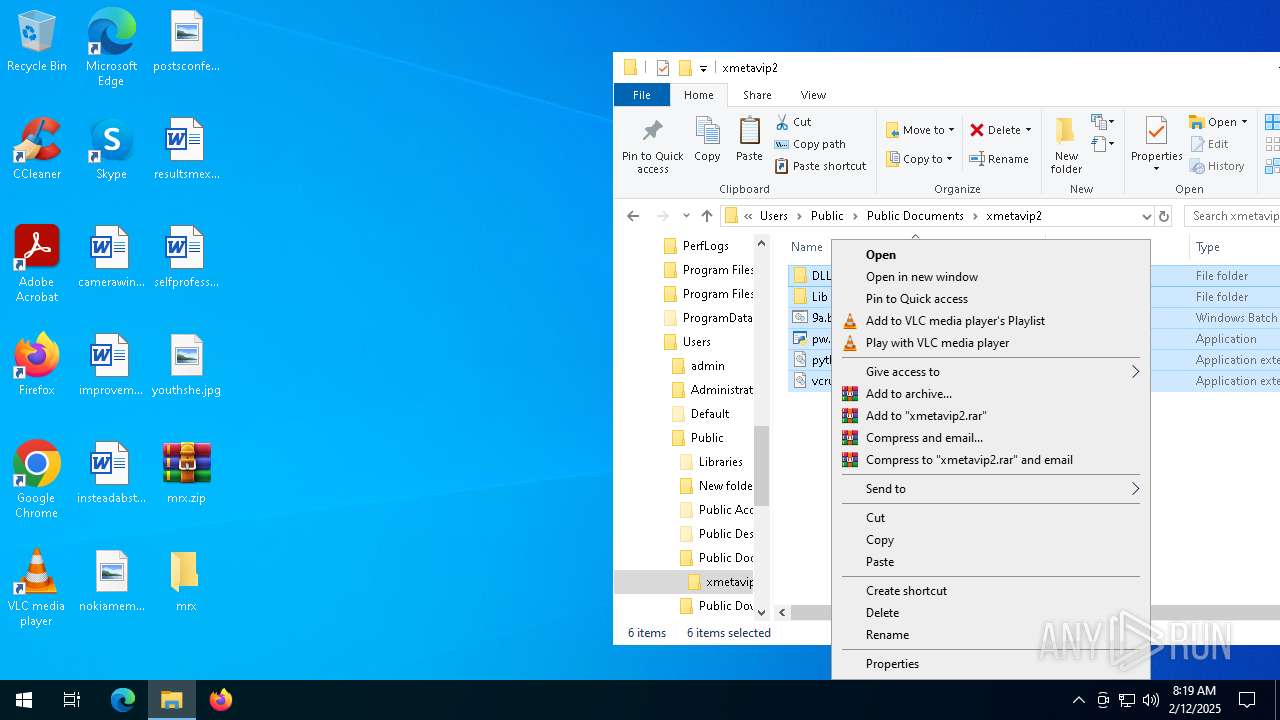Open Task View on taskbar

coord(72,700)
